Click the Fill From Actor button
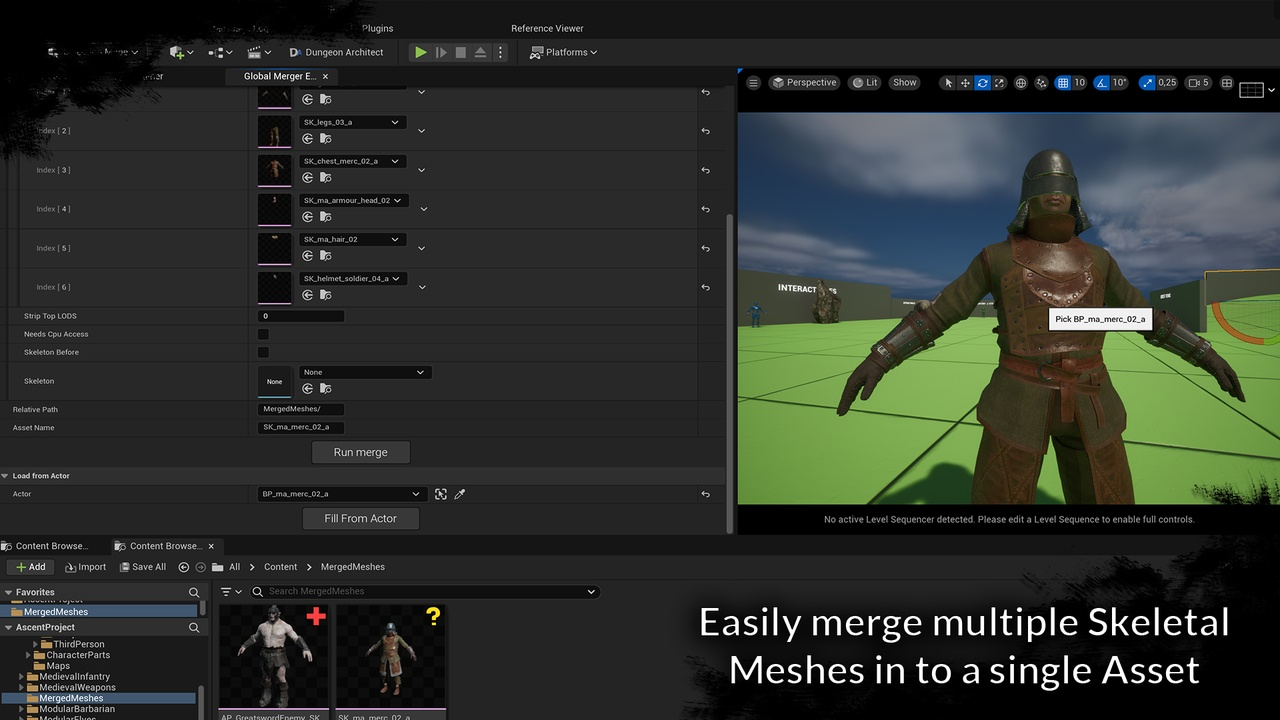Screen dimensions: 1280x720 (360, 518)
